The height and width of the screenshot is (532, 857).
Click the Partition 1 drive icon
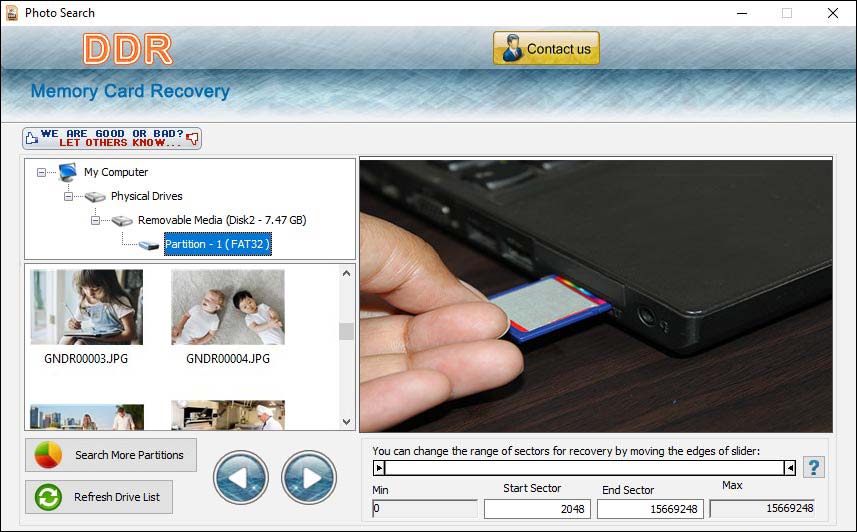[x=149, y=245]
